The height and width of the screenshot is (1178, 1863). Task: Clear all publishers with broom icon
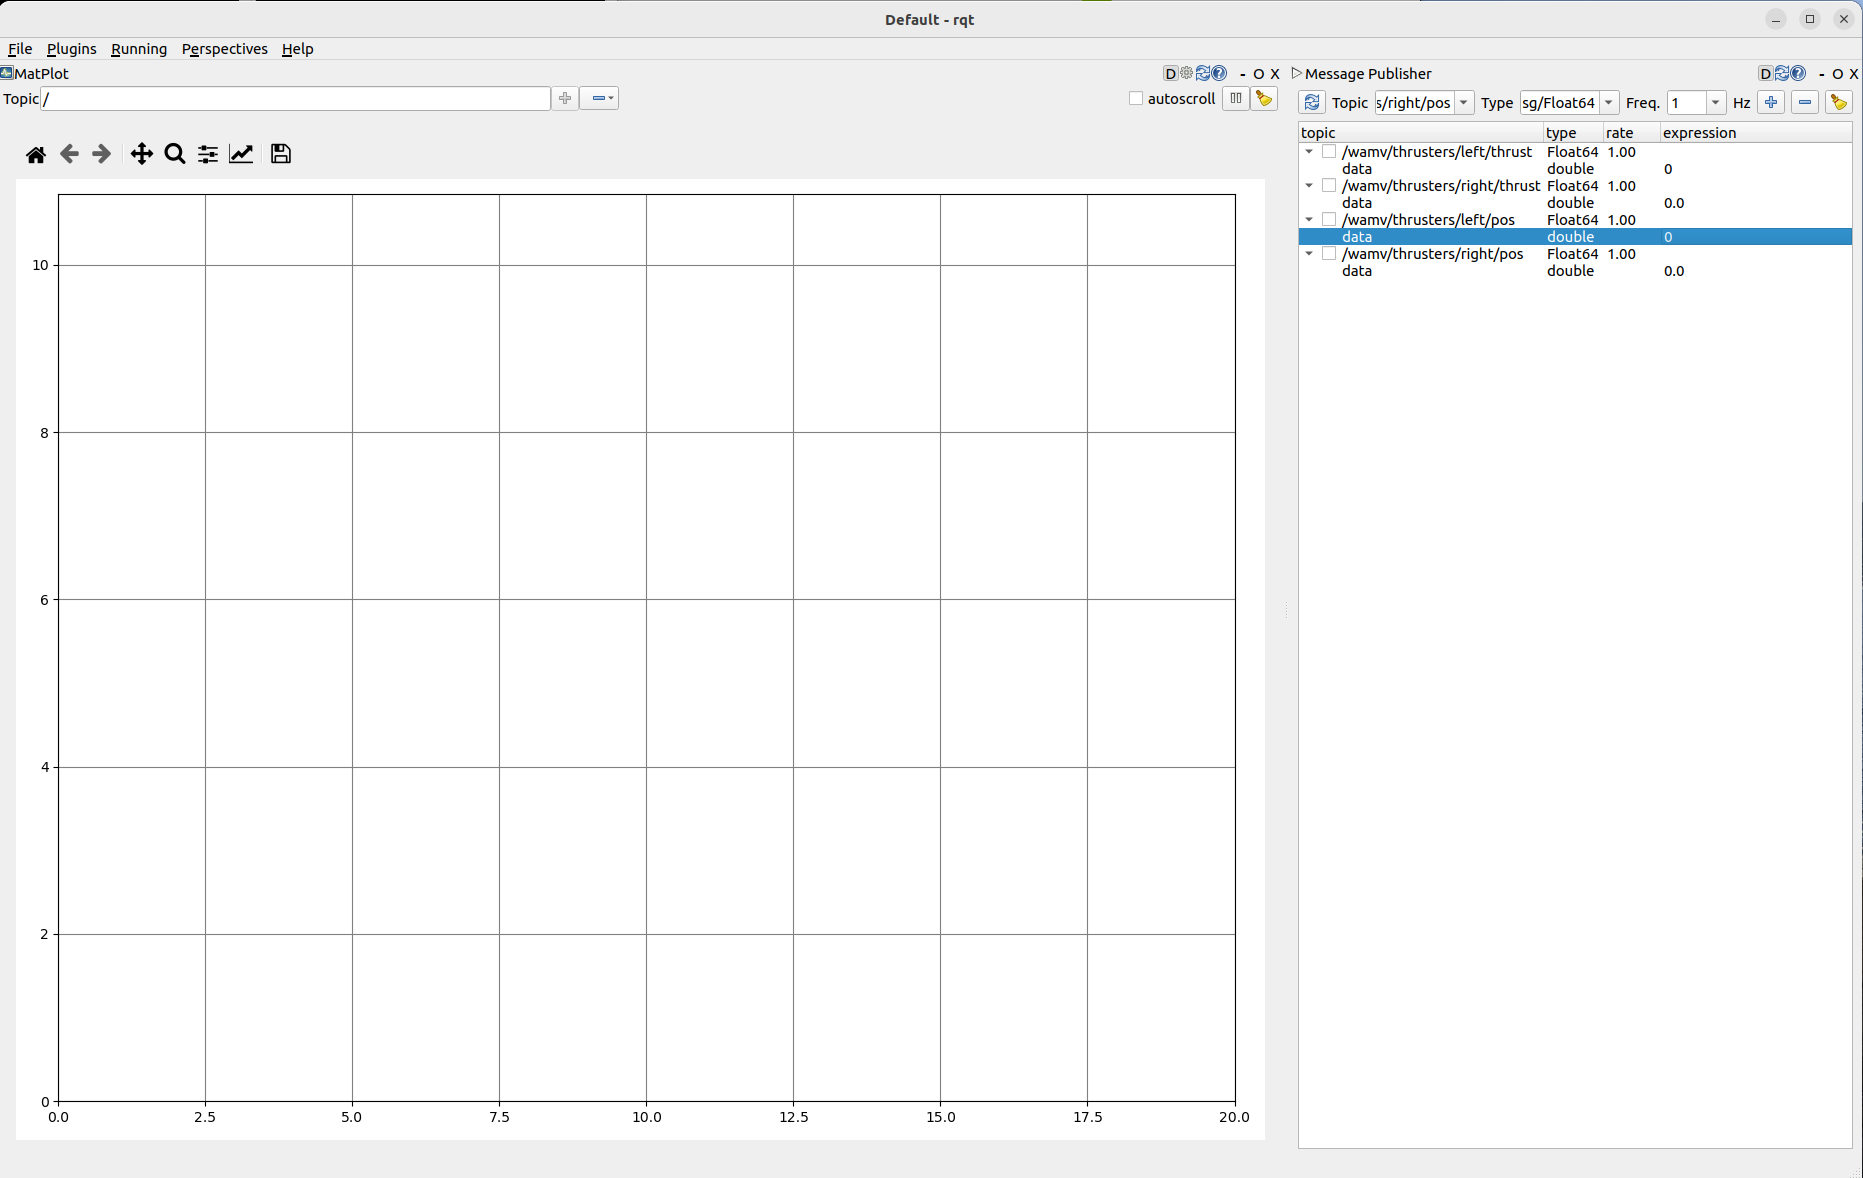1839,102
